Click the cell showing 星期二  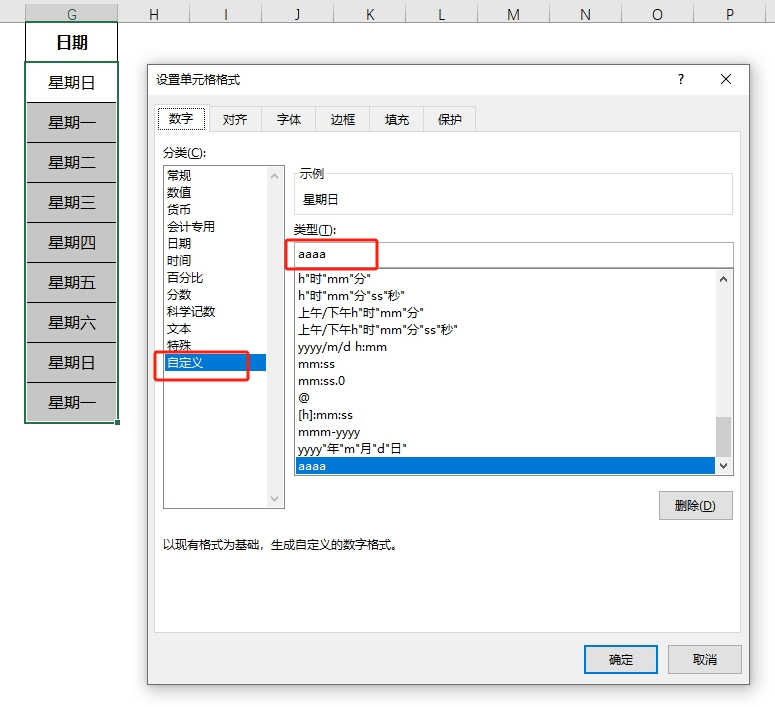72,163
